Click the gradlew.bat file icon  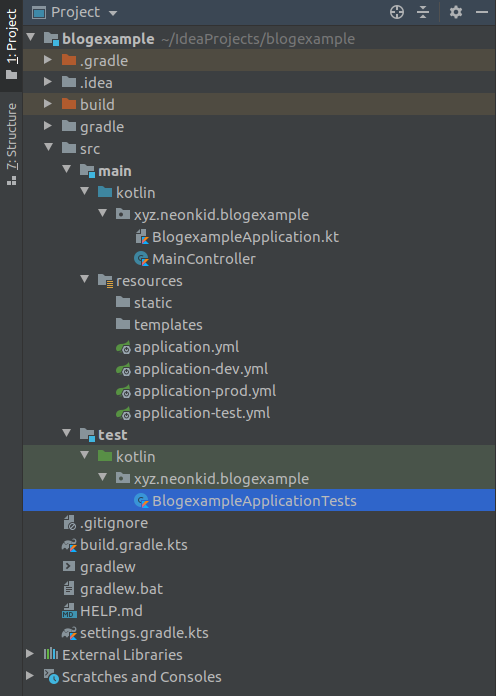[x=69, y=589]
